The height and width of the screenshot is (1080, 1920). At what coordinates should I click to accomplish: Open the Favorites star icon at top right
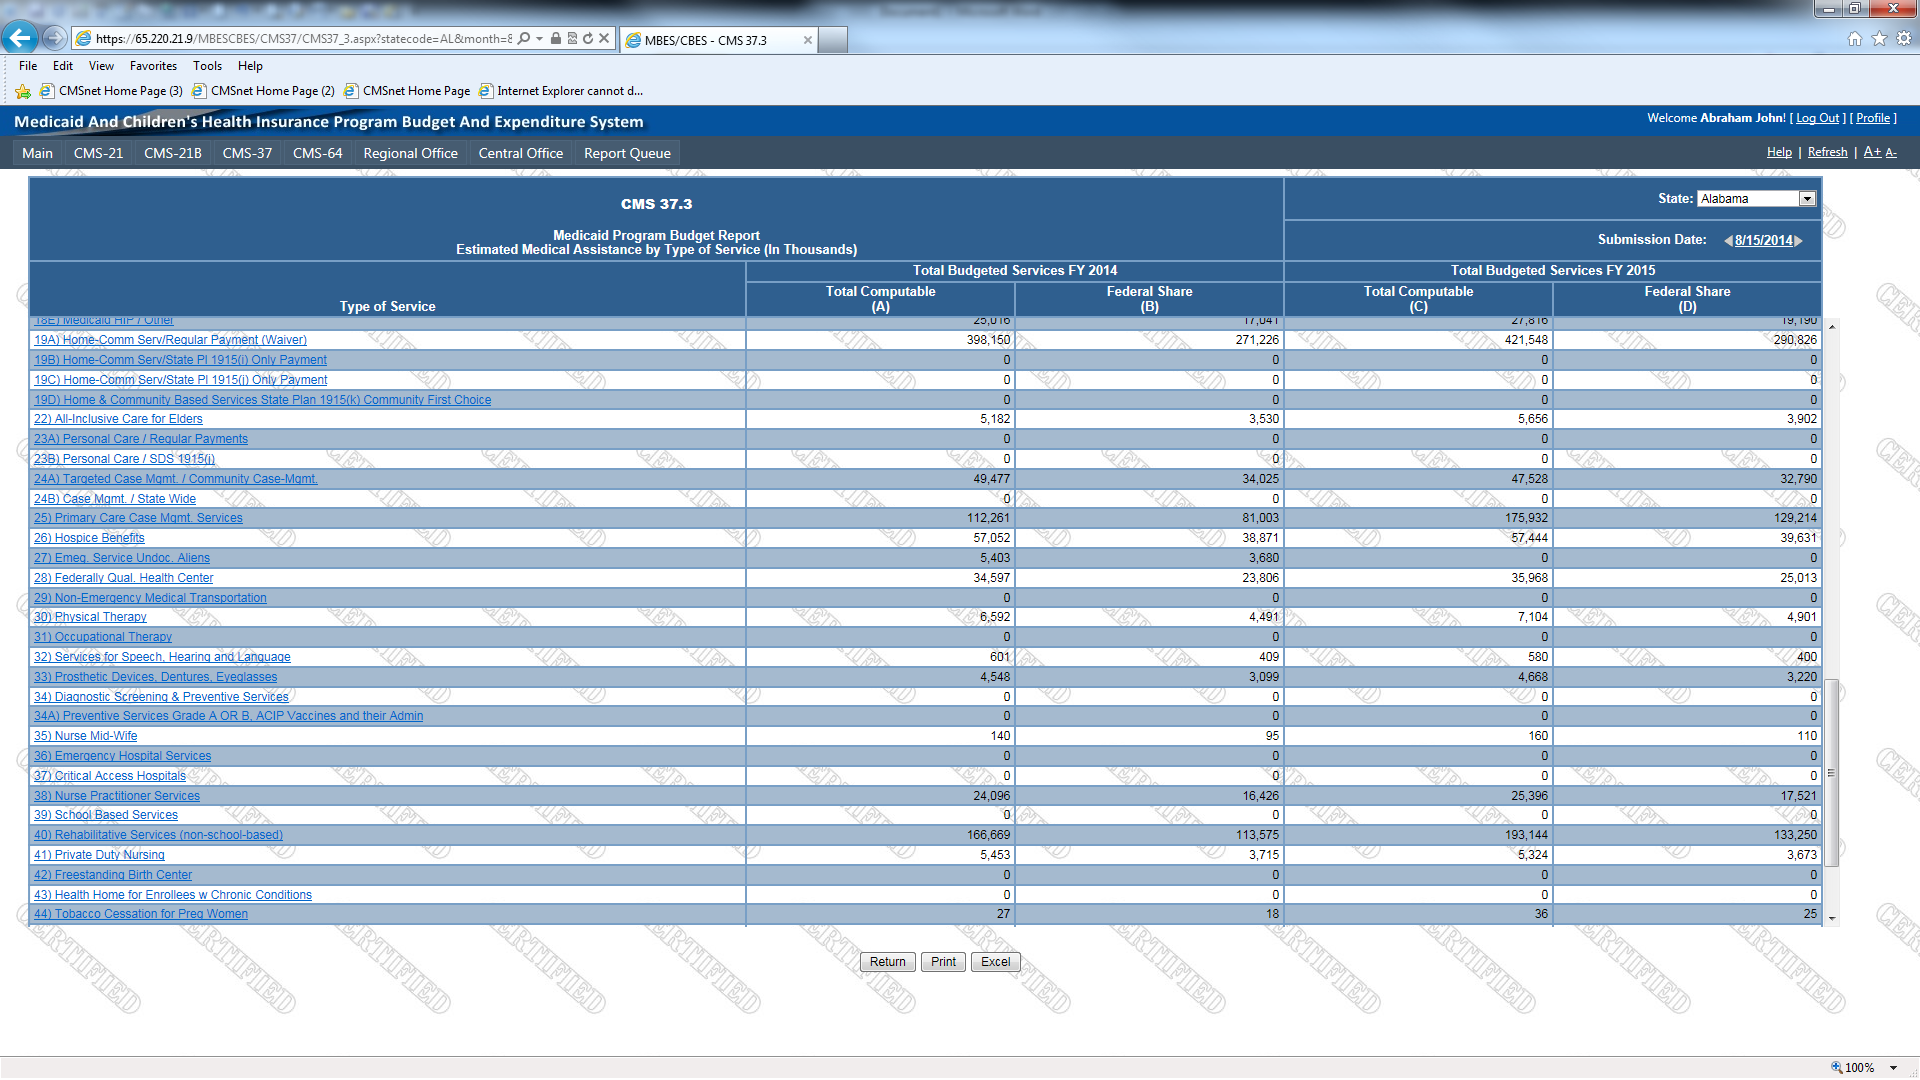coord(1879,39)
